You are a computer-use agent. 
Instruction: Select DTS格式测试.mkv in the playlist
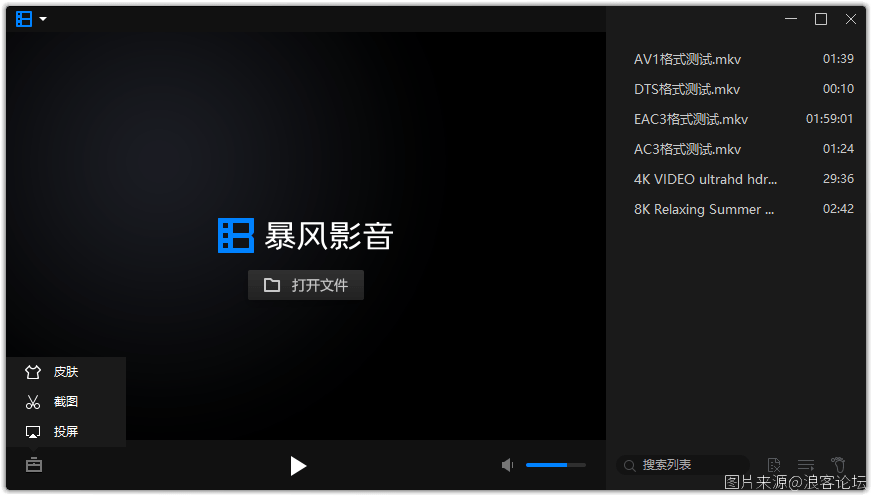(743, 89)
